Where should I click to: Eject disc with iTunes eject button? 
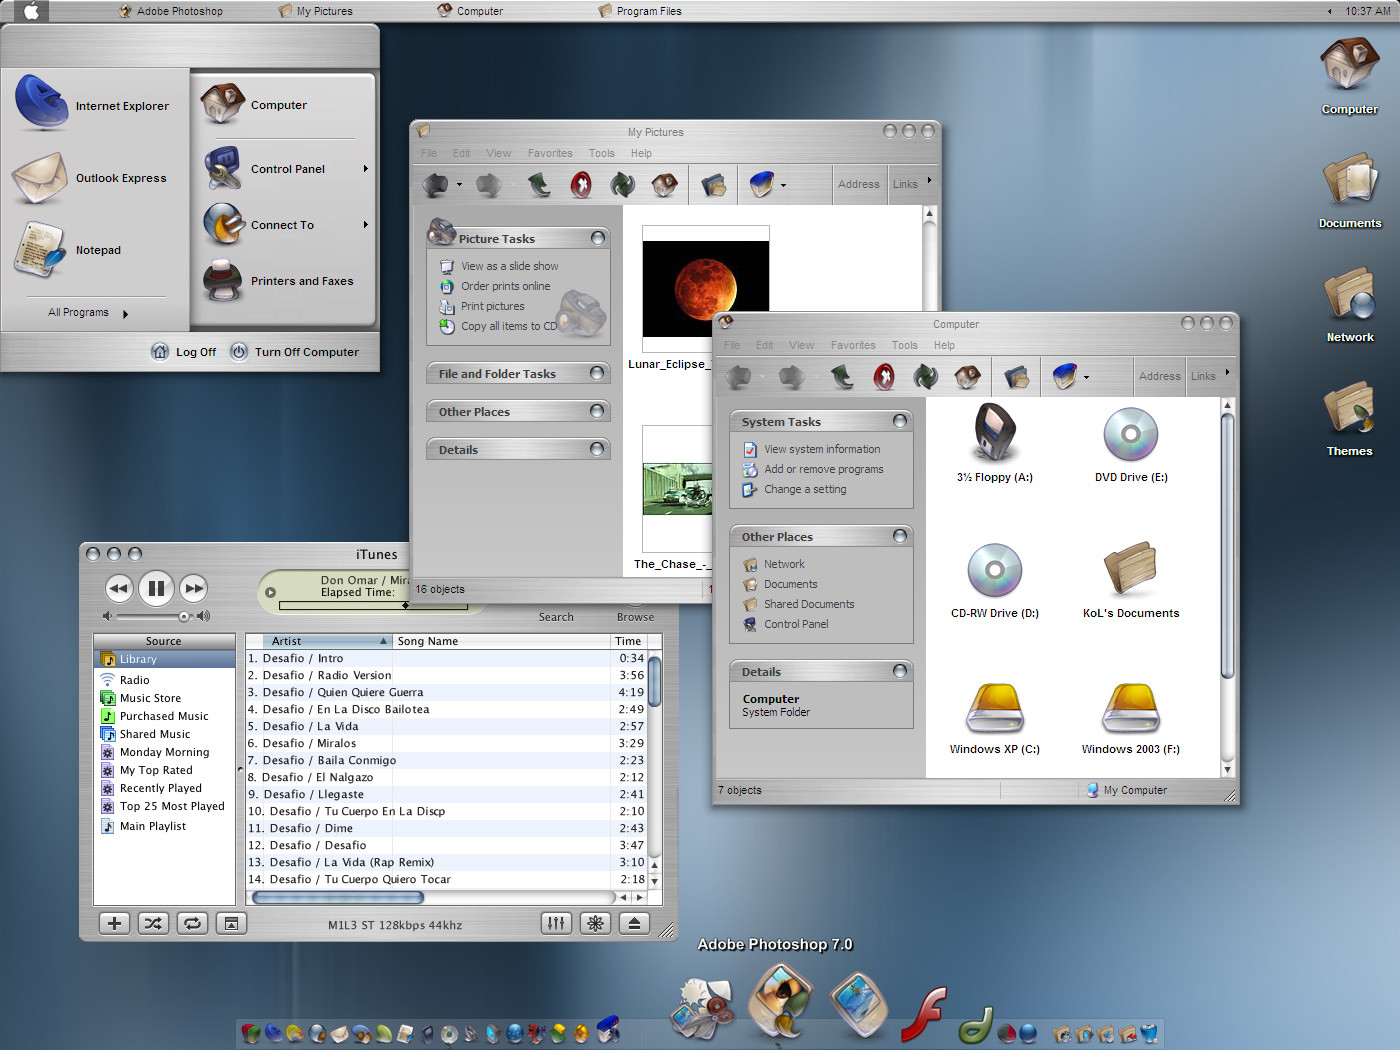coord(634,923)
